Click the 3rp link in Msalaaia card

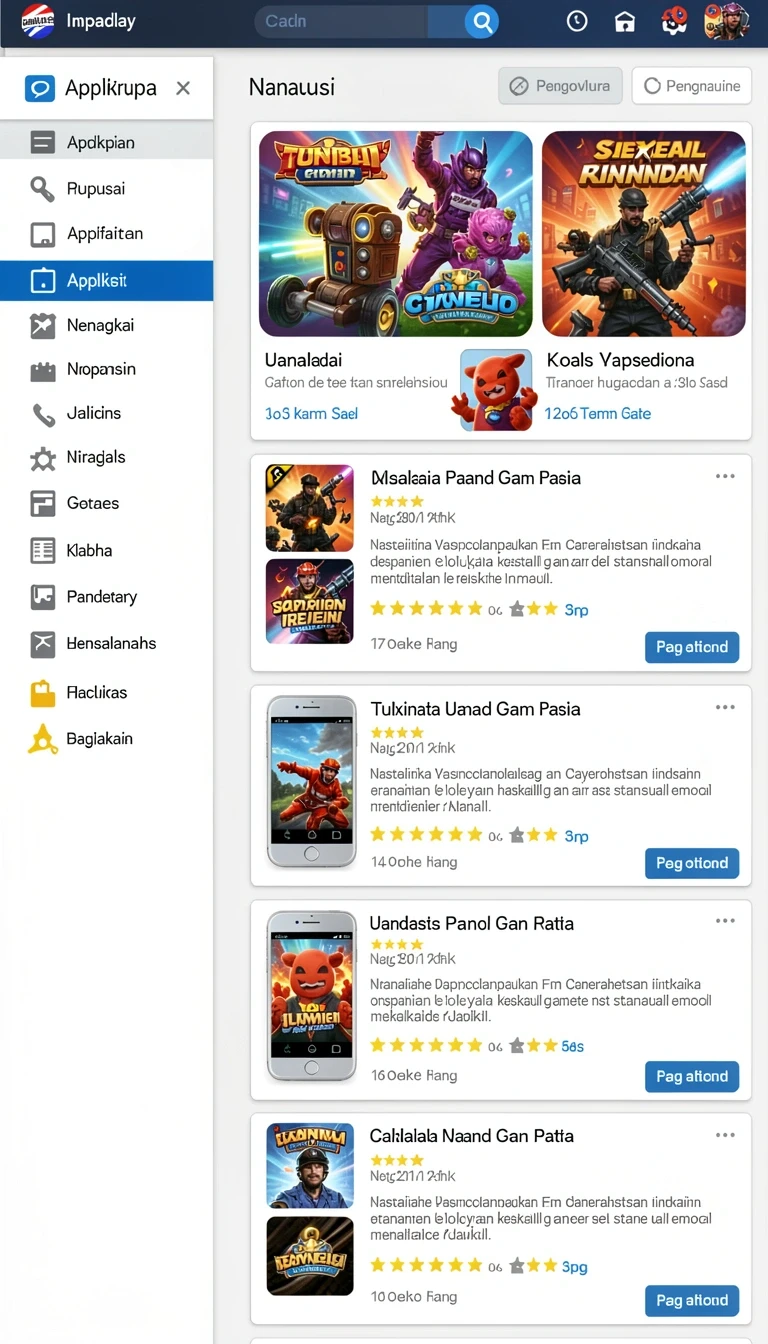coord(576,610)
